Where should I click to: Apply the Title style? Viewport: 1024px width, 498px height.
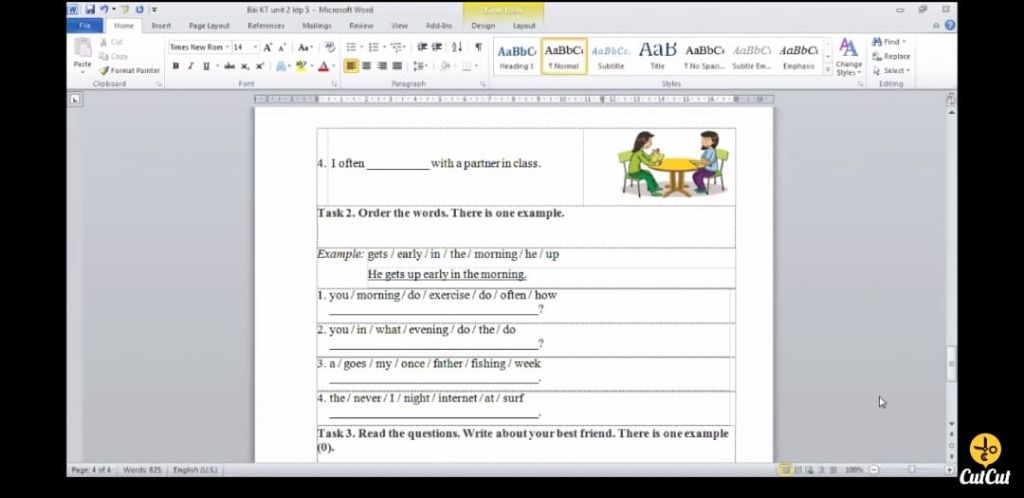pos(658,57)
